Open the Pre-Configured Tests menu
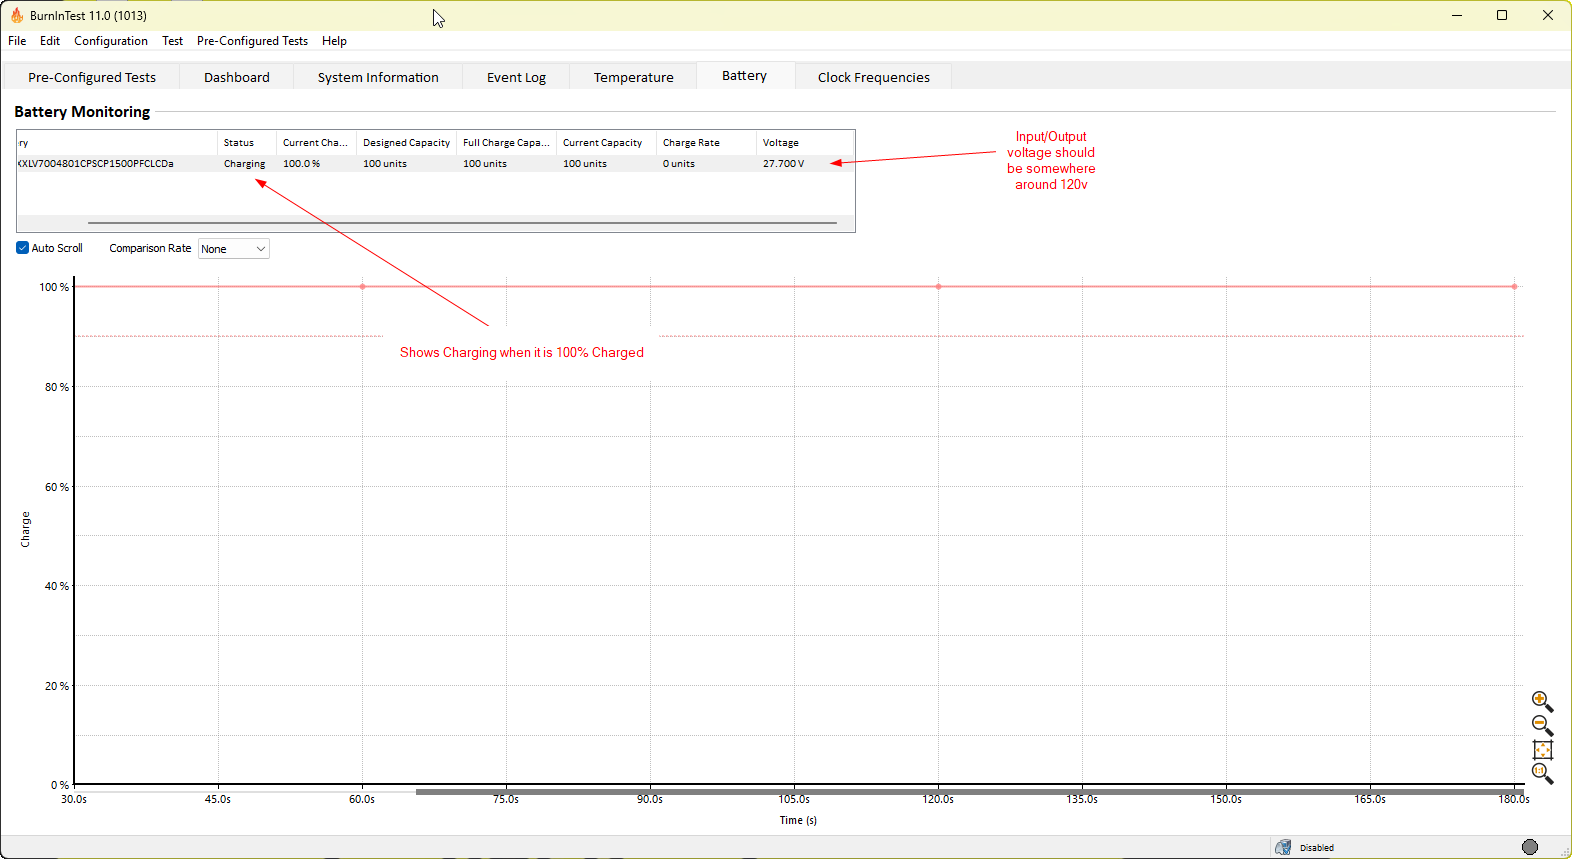The image size is (1572, 859). point(252,41)
